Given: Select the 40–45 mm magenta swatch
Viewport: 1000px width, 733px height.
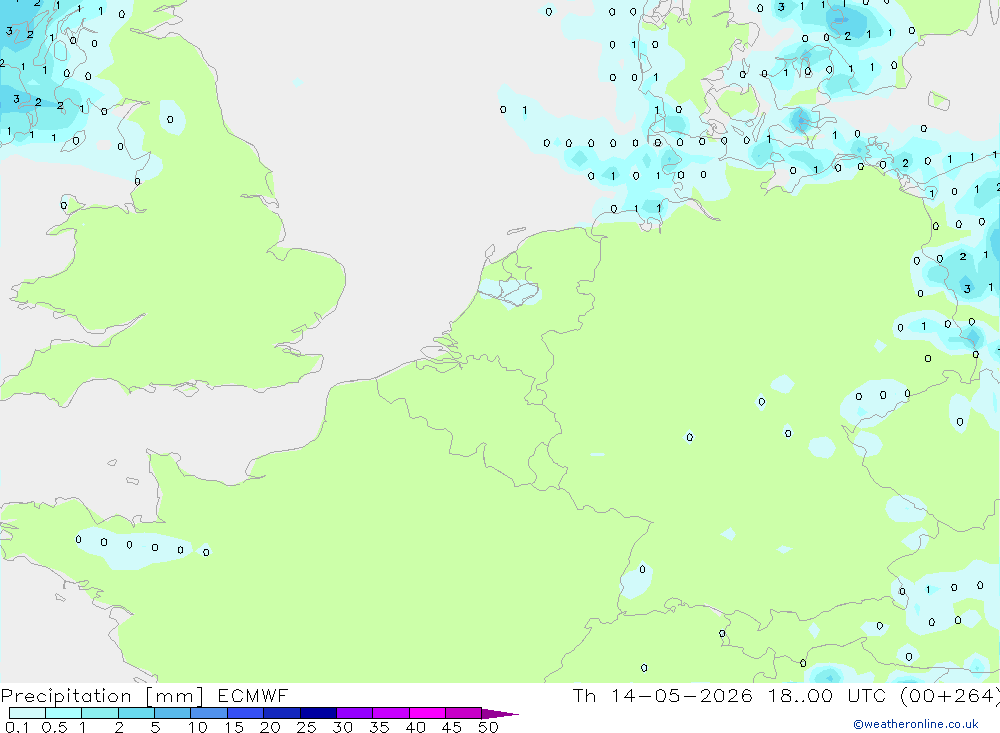Looking at the screenshot, I should click(x=427, y=713).
